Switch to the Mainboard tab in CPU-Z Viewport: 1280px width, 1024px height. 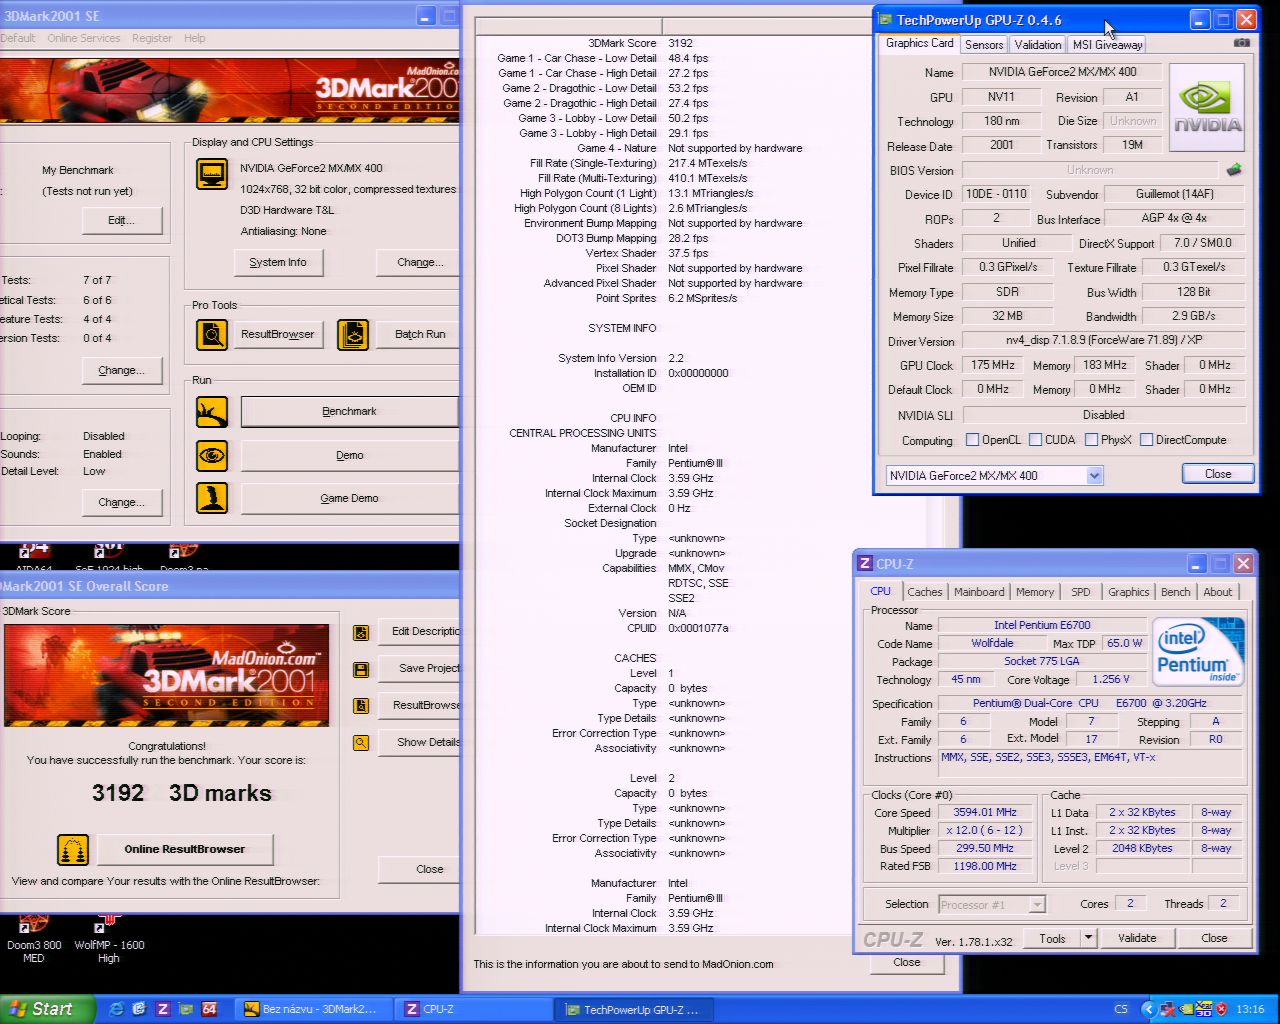point(979,592)
